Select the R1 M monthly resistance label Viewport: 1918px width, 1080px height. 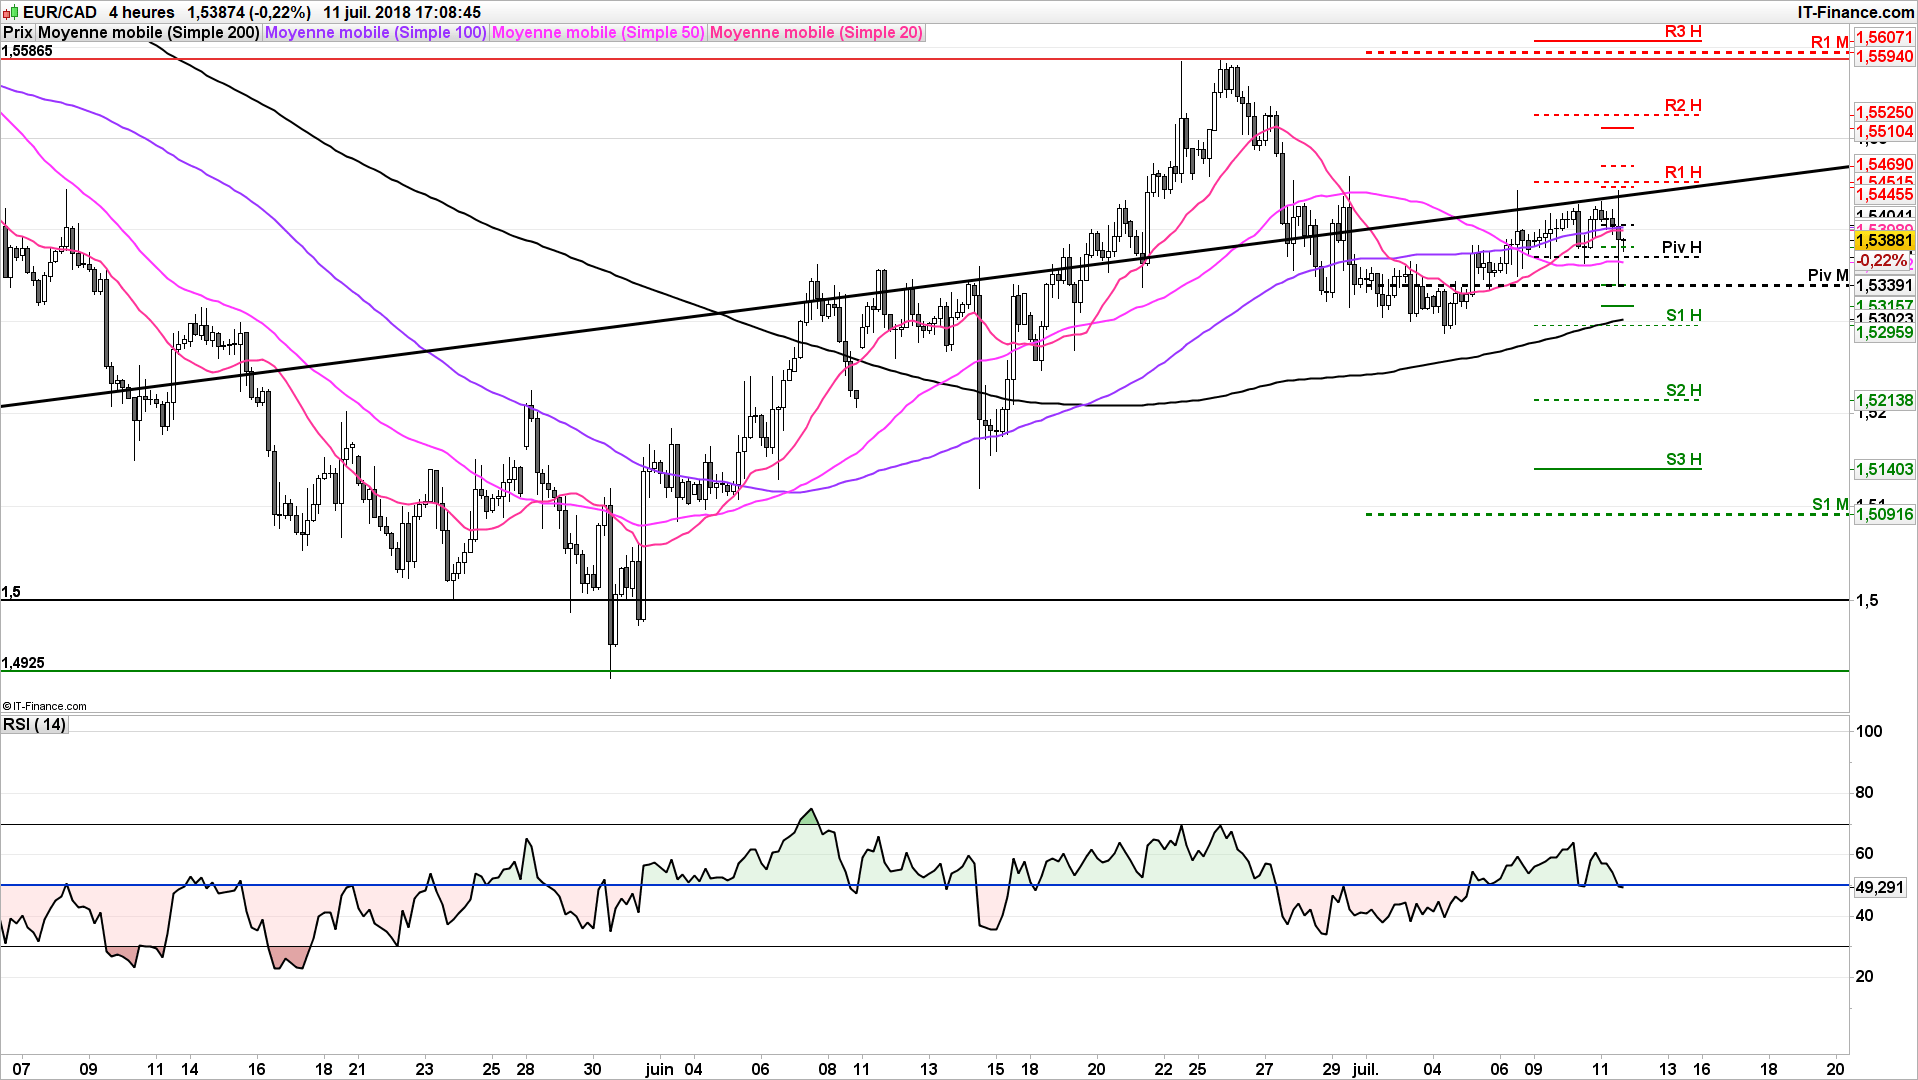[x=1830, y=43]
